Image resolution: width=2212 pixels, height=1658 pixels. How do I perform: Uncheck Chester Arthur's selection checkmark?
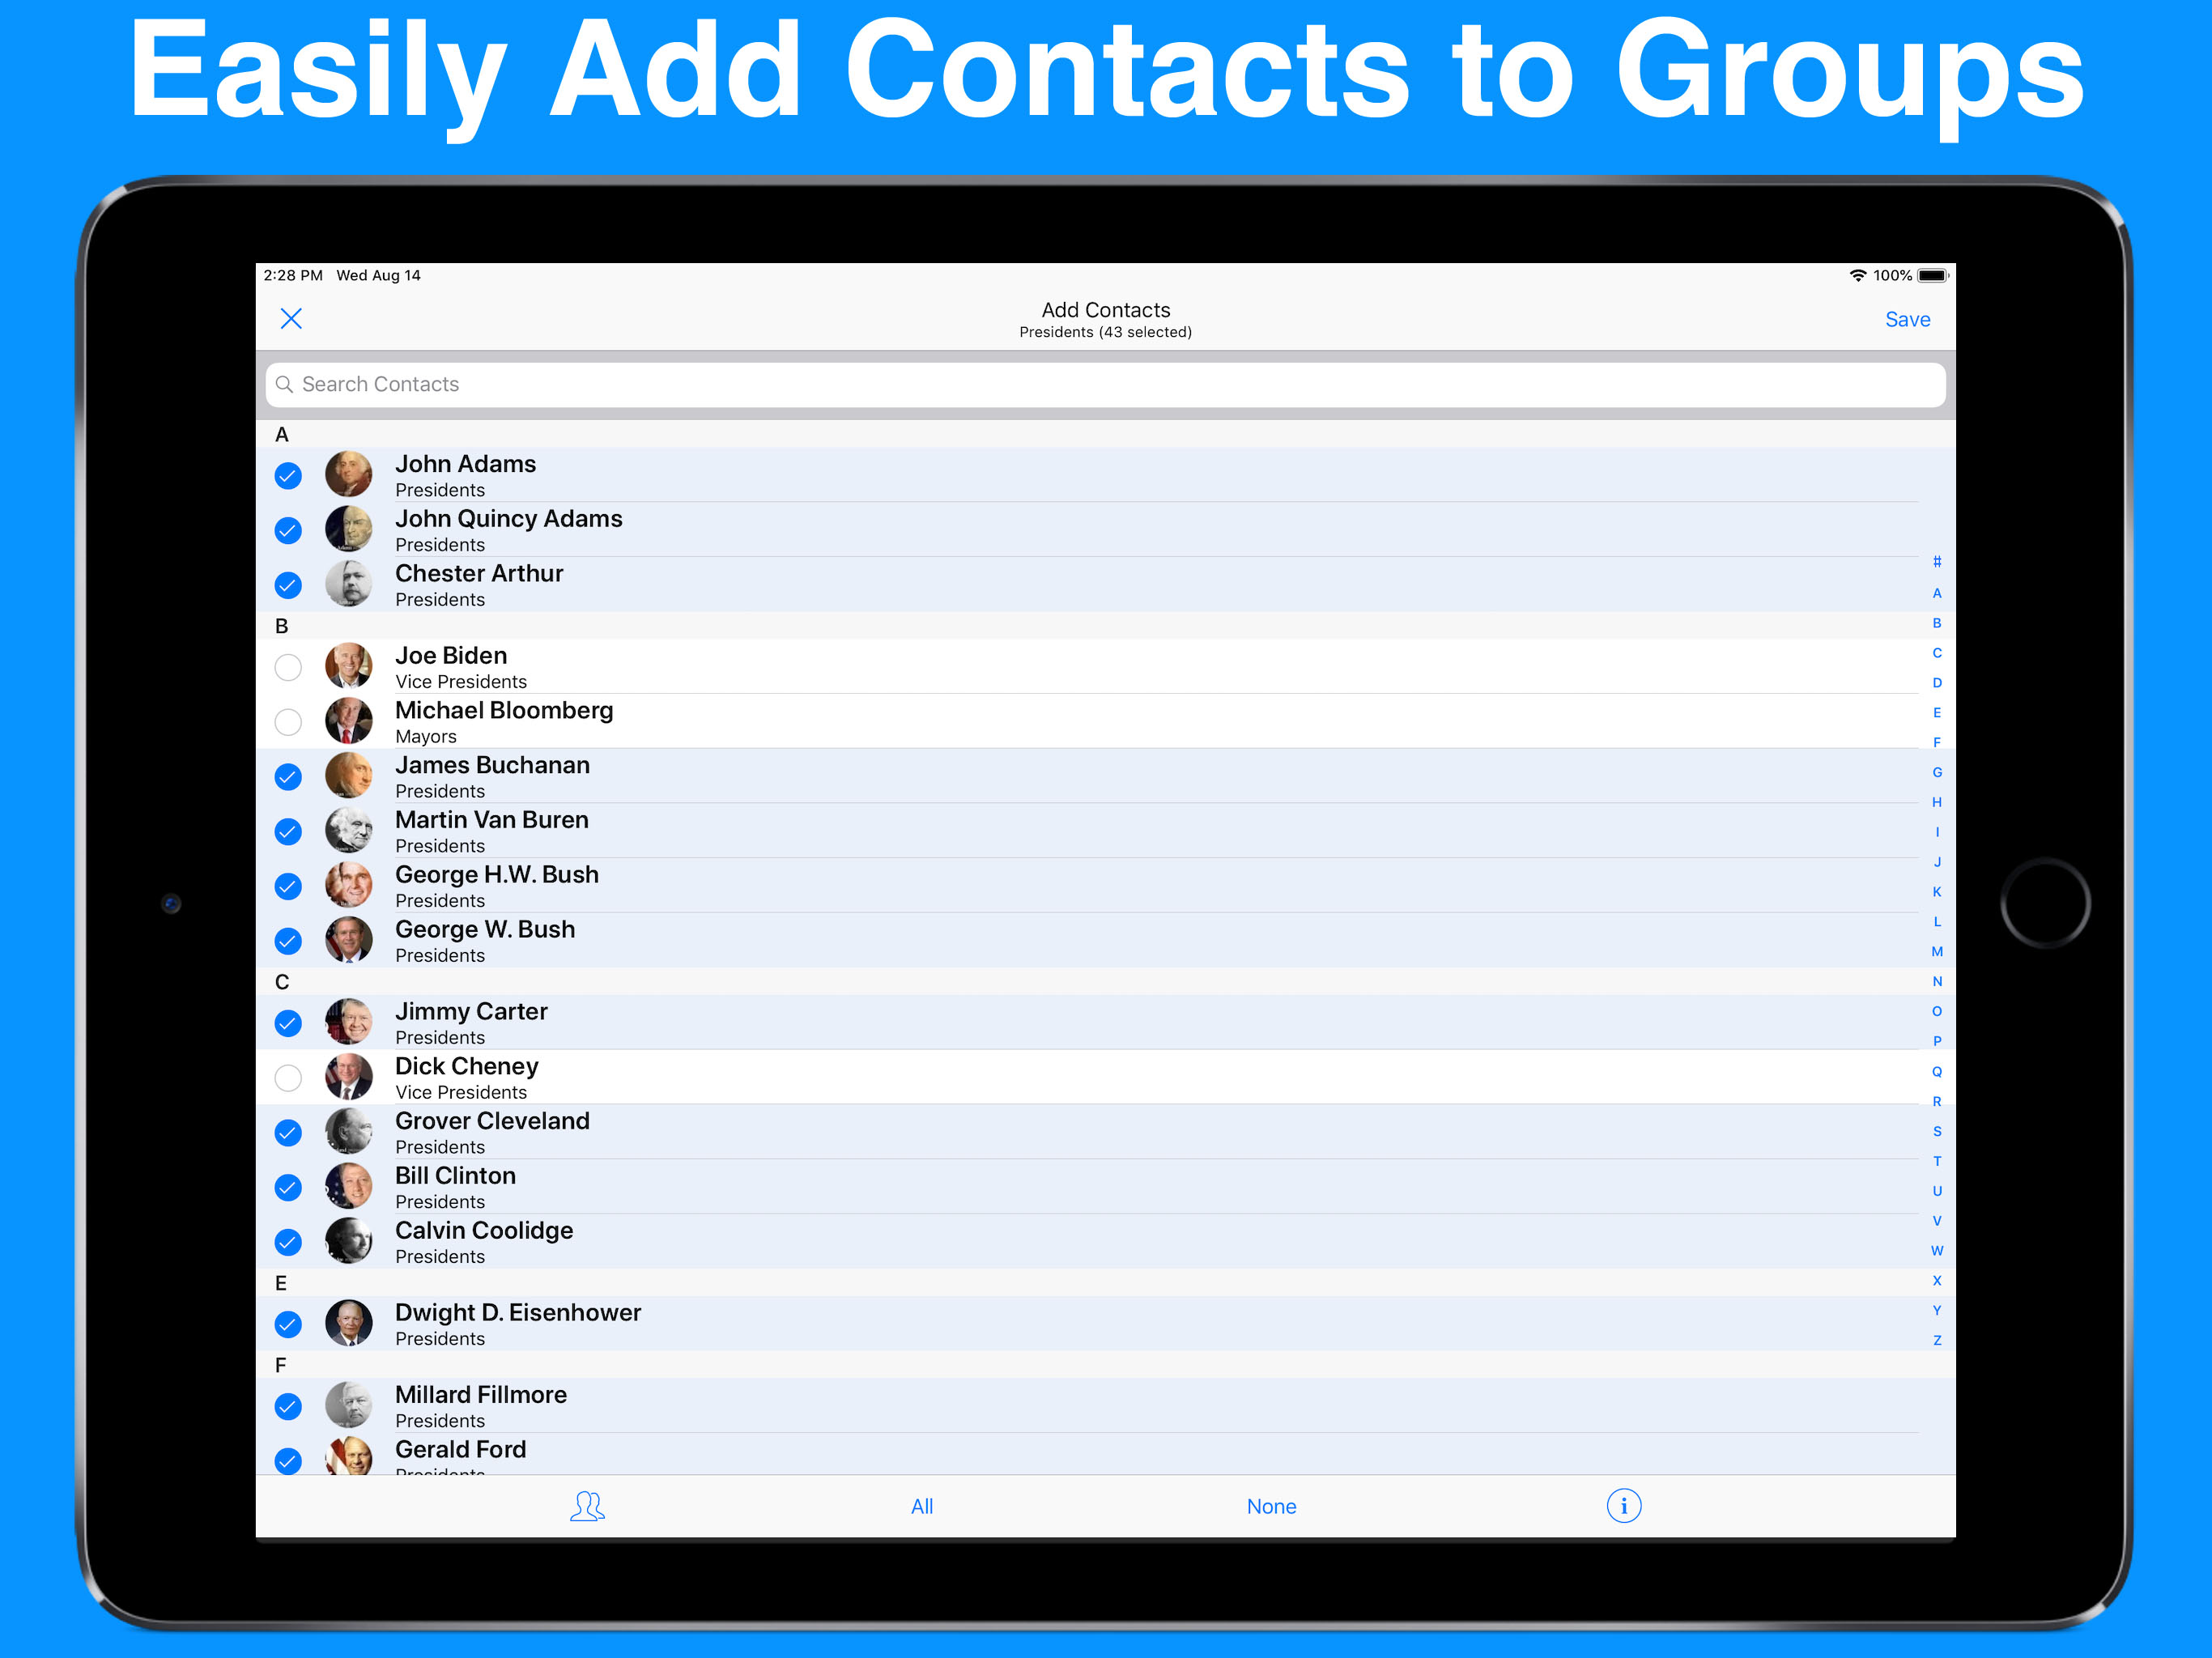click(288, 585)
